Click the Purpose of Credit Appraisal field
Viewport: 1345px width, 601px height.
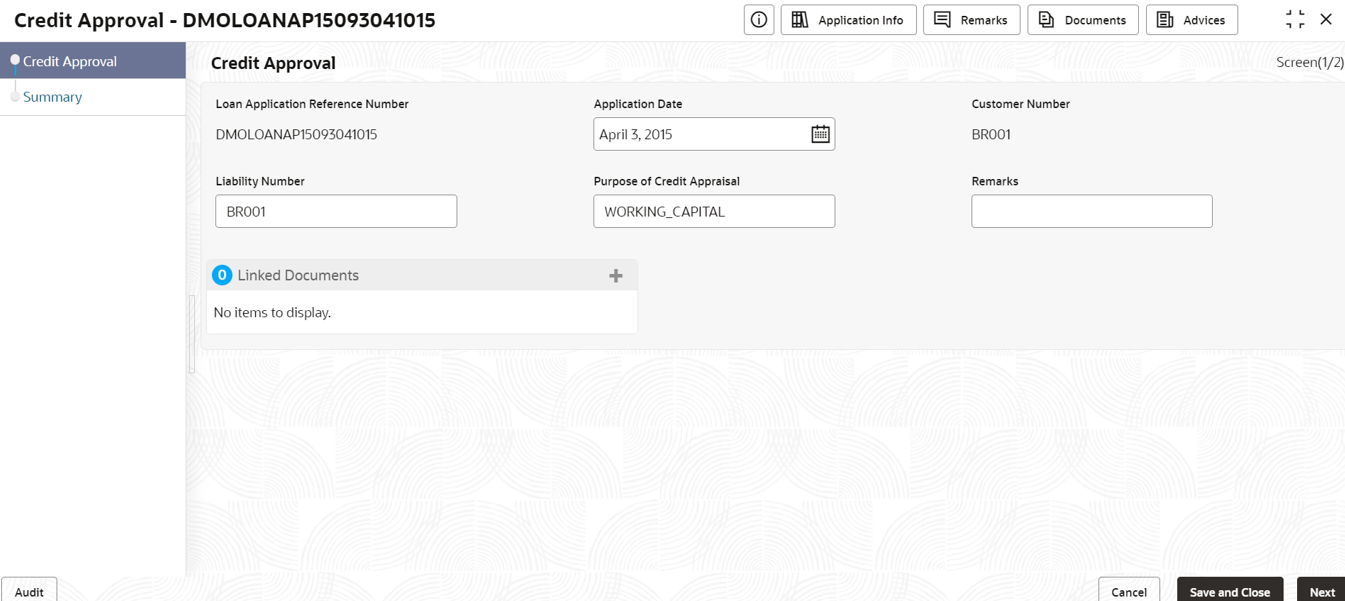tap(714, 211)
